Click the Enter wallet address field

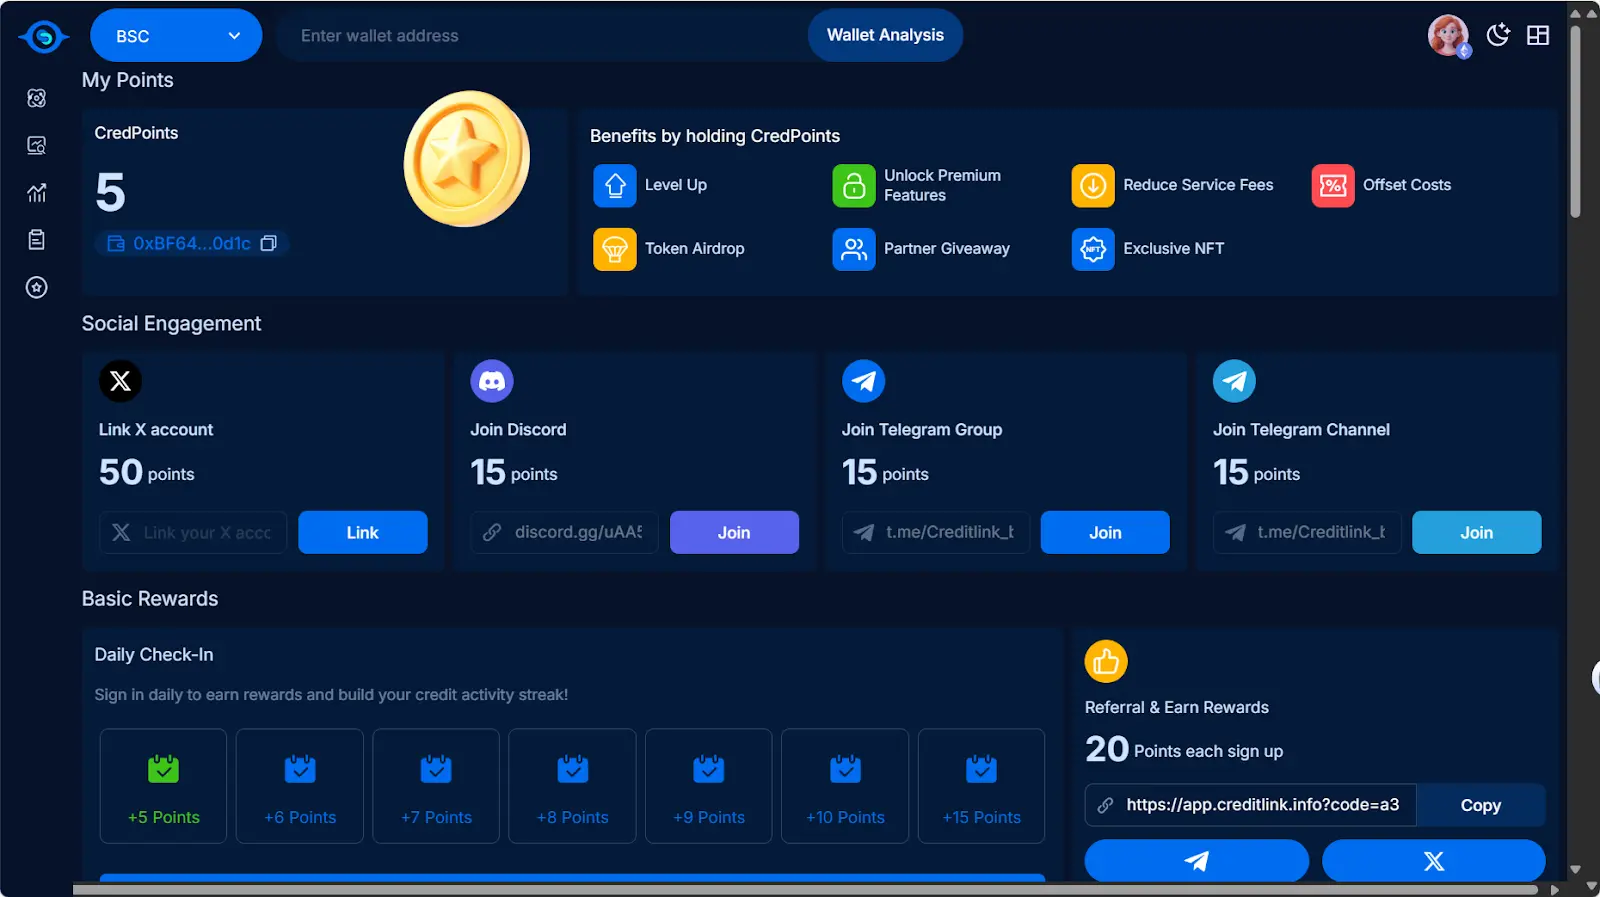coord(540,36)
